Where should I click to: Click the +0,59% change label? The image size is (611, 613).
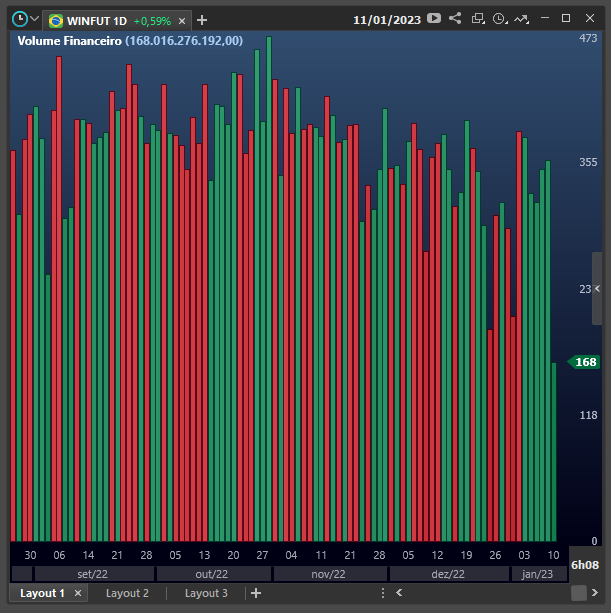tap(152, 21)
